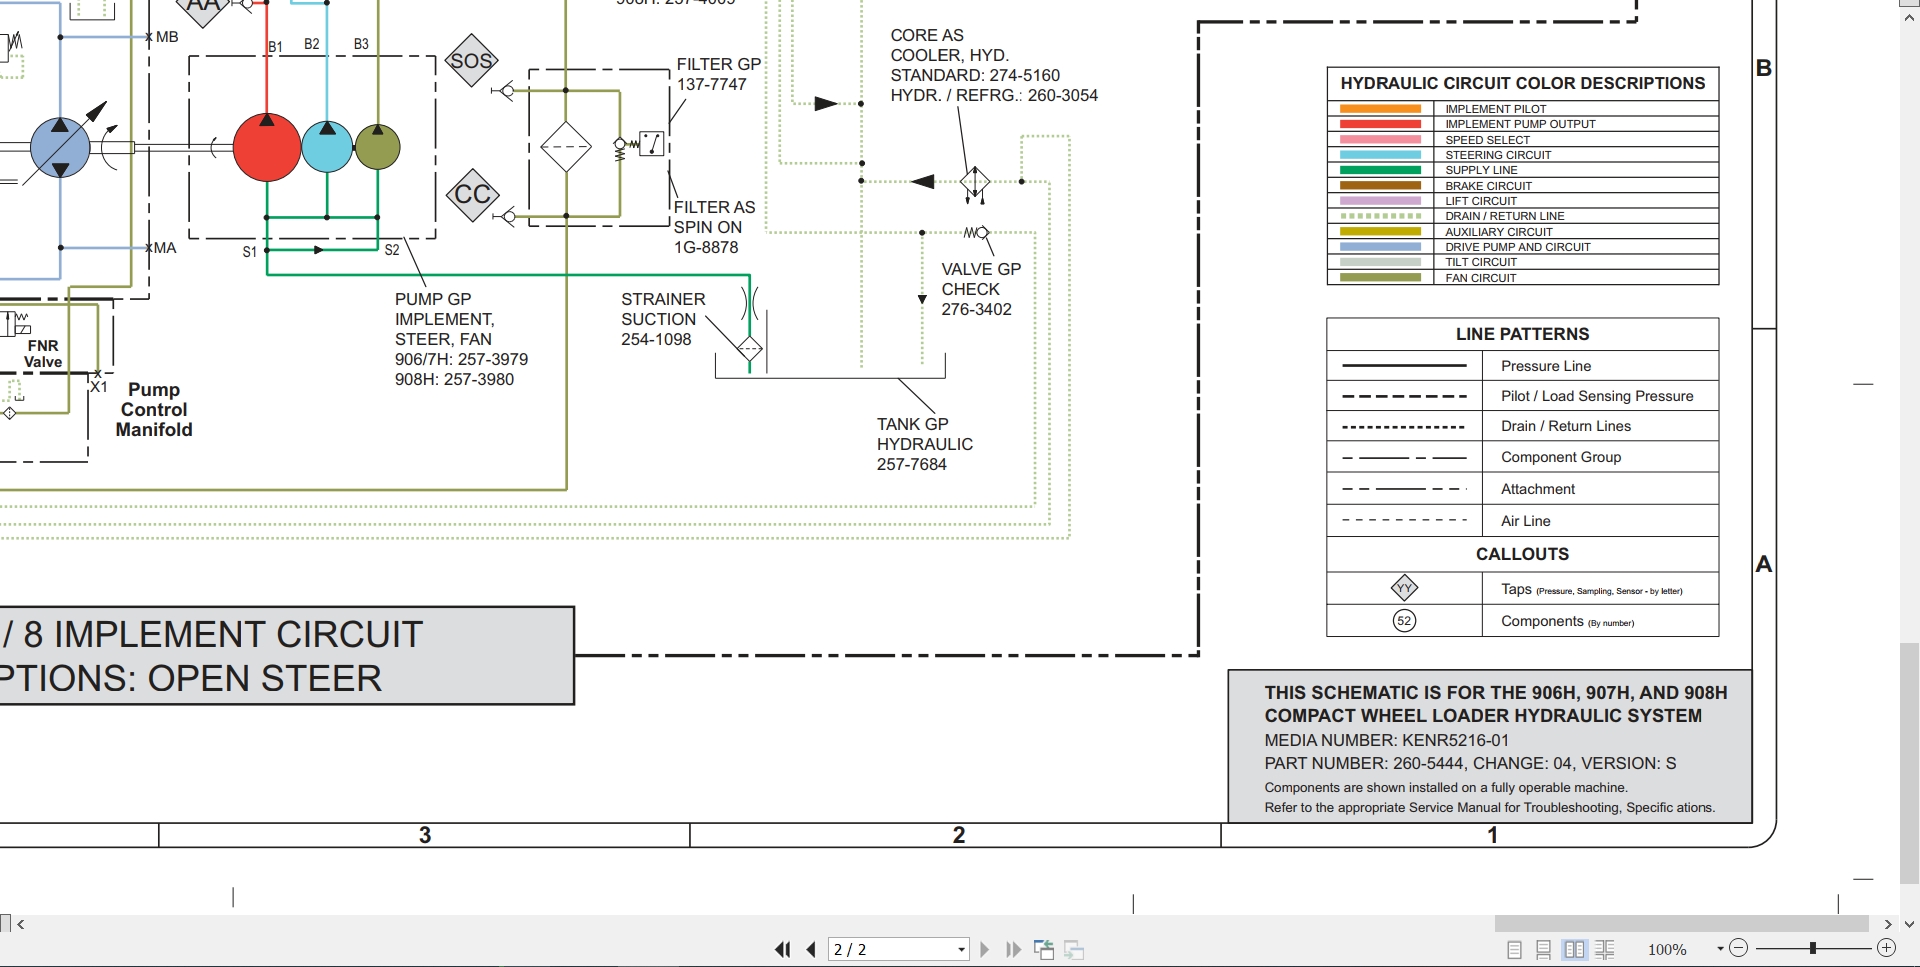Click the red implement pump circle
Screen dimensions: 1920x967
click(x=267, y=147)
